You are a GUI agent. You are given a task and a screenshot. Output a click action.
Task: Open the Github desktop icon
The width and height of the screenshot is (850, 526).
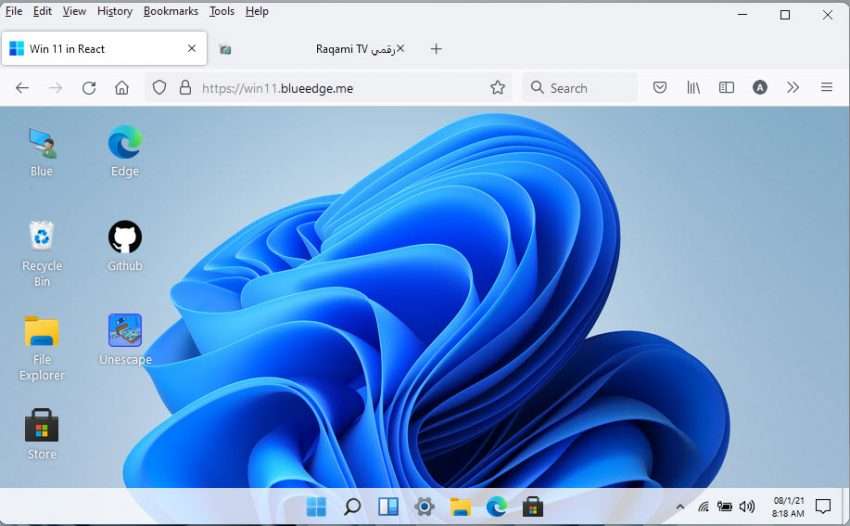tap(125, 246)
